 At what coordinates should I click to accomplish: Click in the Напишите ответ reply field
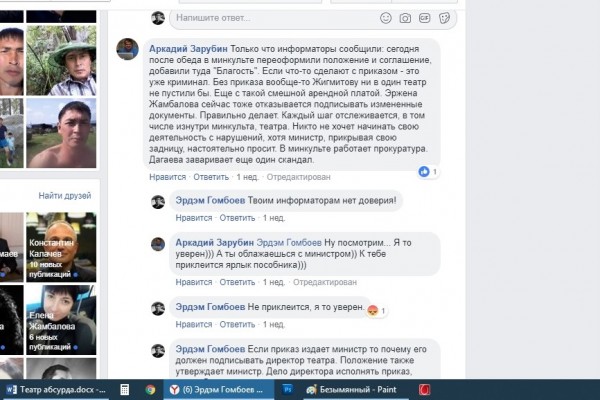[274, 18]
